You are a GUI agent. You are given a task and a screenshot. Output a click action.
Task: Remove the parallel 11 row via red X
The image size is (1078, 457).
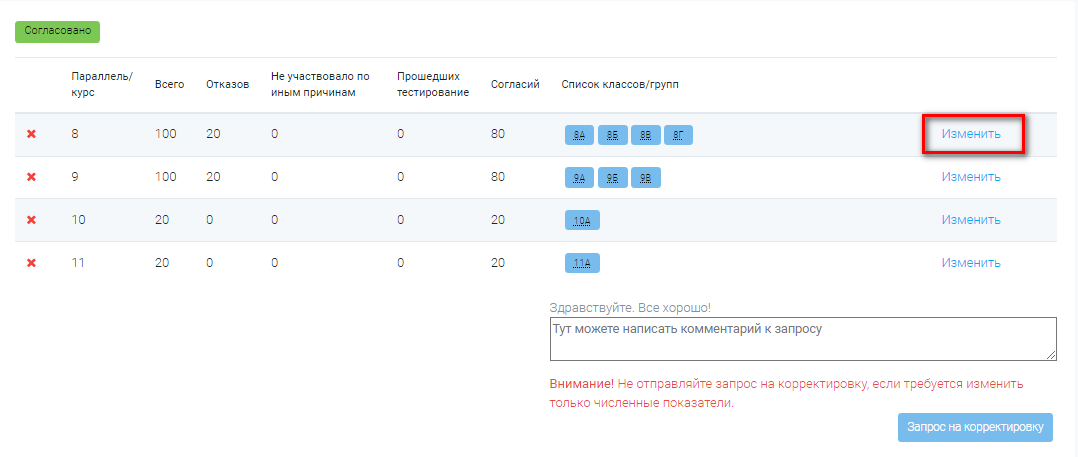tap(31, 263)
